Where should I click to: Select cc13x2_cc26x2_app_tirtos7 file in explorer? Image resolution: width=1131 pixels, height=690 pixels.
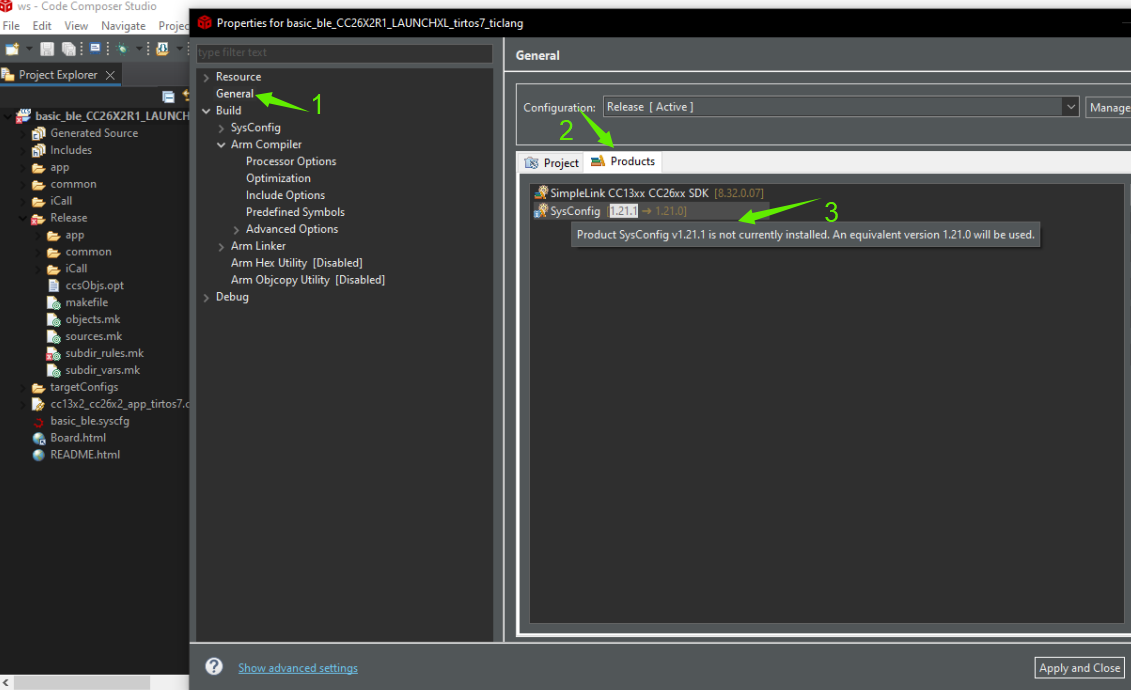coord(119,404)
